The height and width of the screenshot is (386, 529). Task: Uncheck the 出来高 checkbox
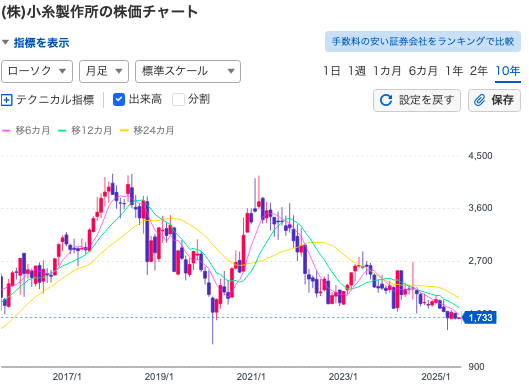(x=119, y=100)
